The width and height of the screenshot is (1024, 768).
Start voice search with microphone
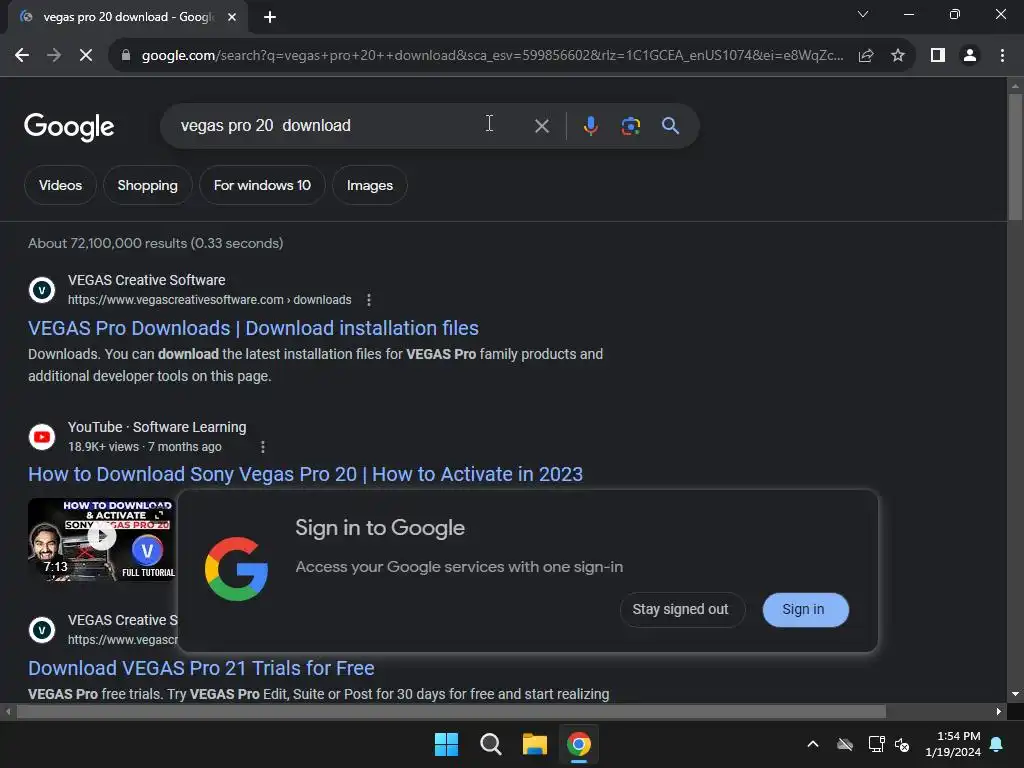[x=590, y=125]
